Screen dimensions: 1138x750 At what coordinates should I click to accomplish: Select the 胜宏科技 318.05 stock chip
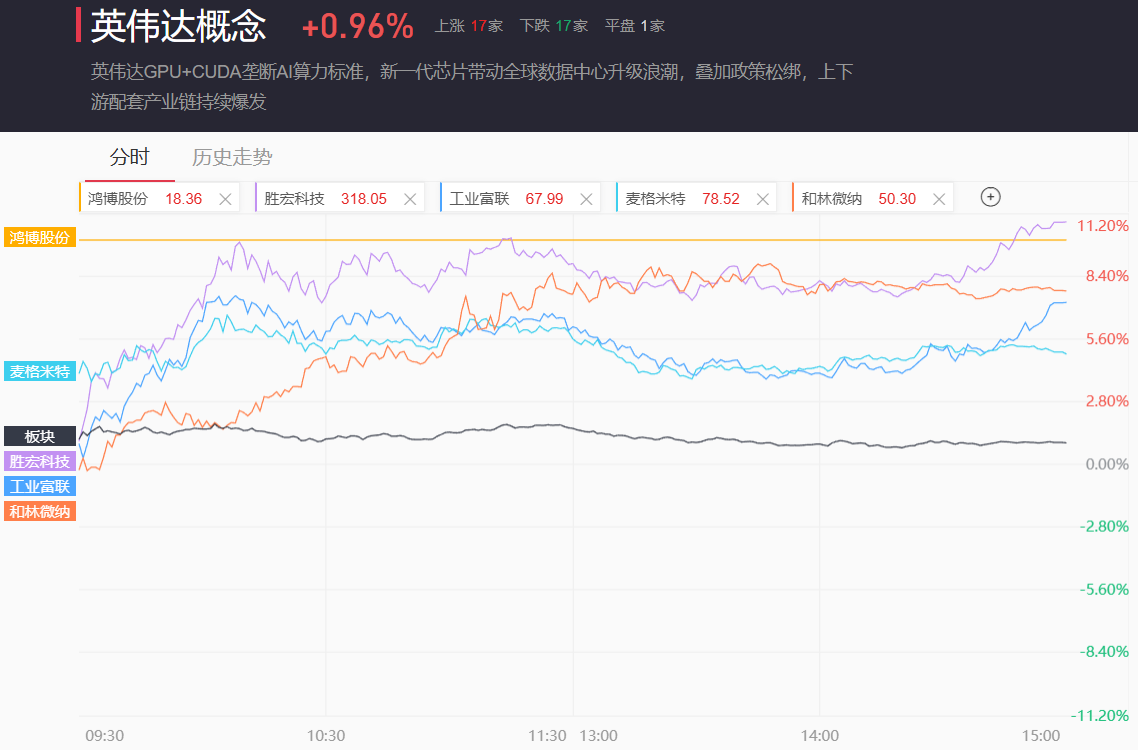coord(325,199)
